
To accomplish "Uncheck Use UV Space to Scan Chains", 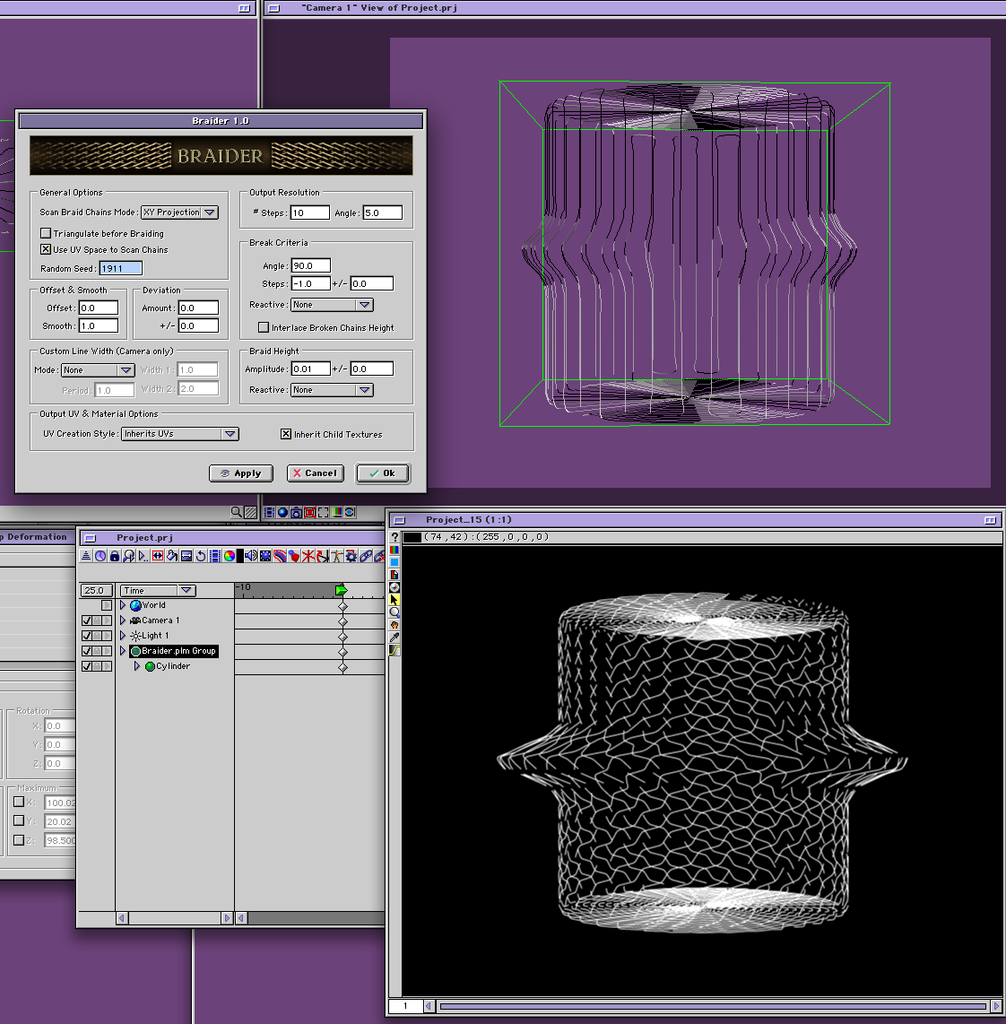I will (x=45, y=250).
